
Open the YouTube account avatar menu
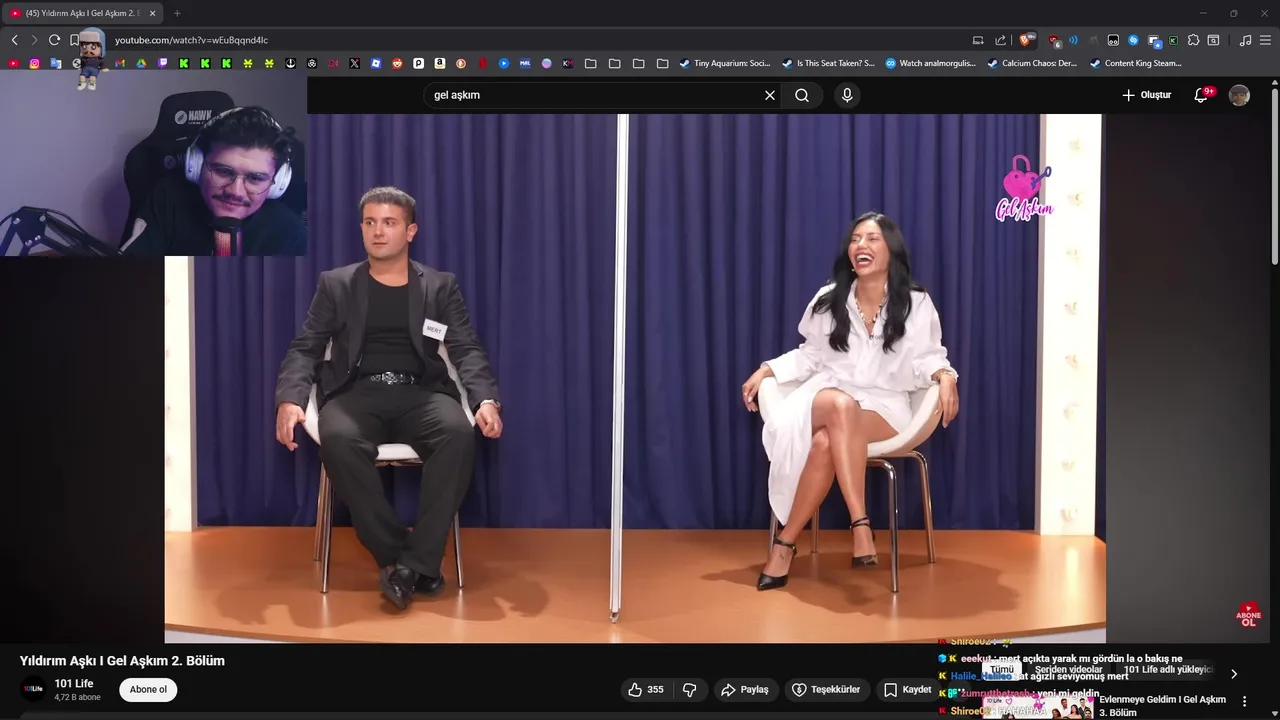click(x=1239, y=95)
